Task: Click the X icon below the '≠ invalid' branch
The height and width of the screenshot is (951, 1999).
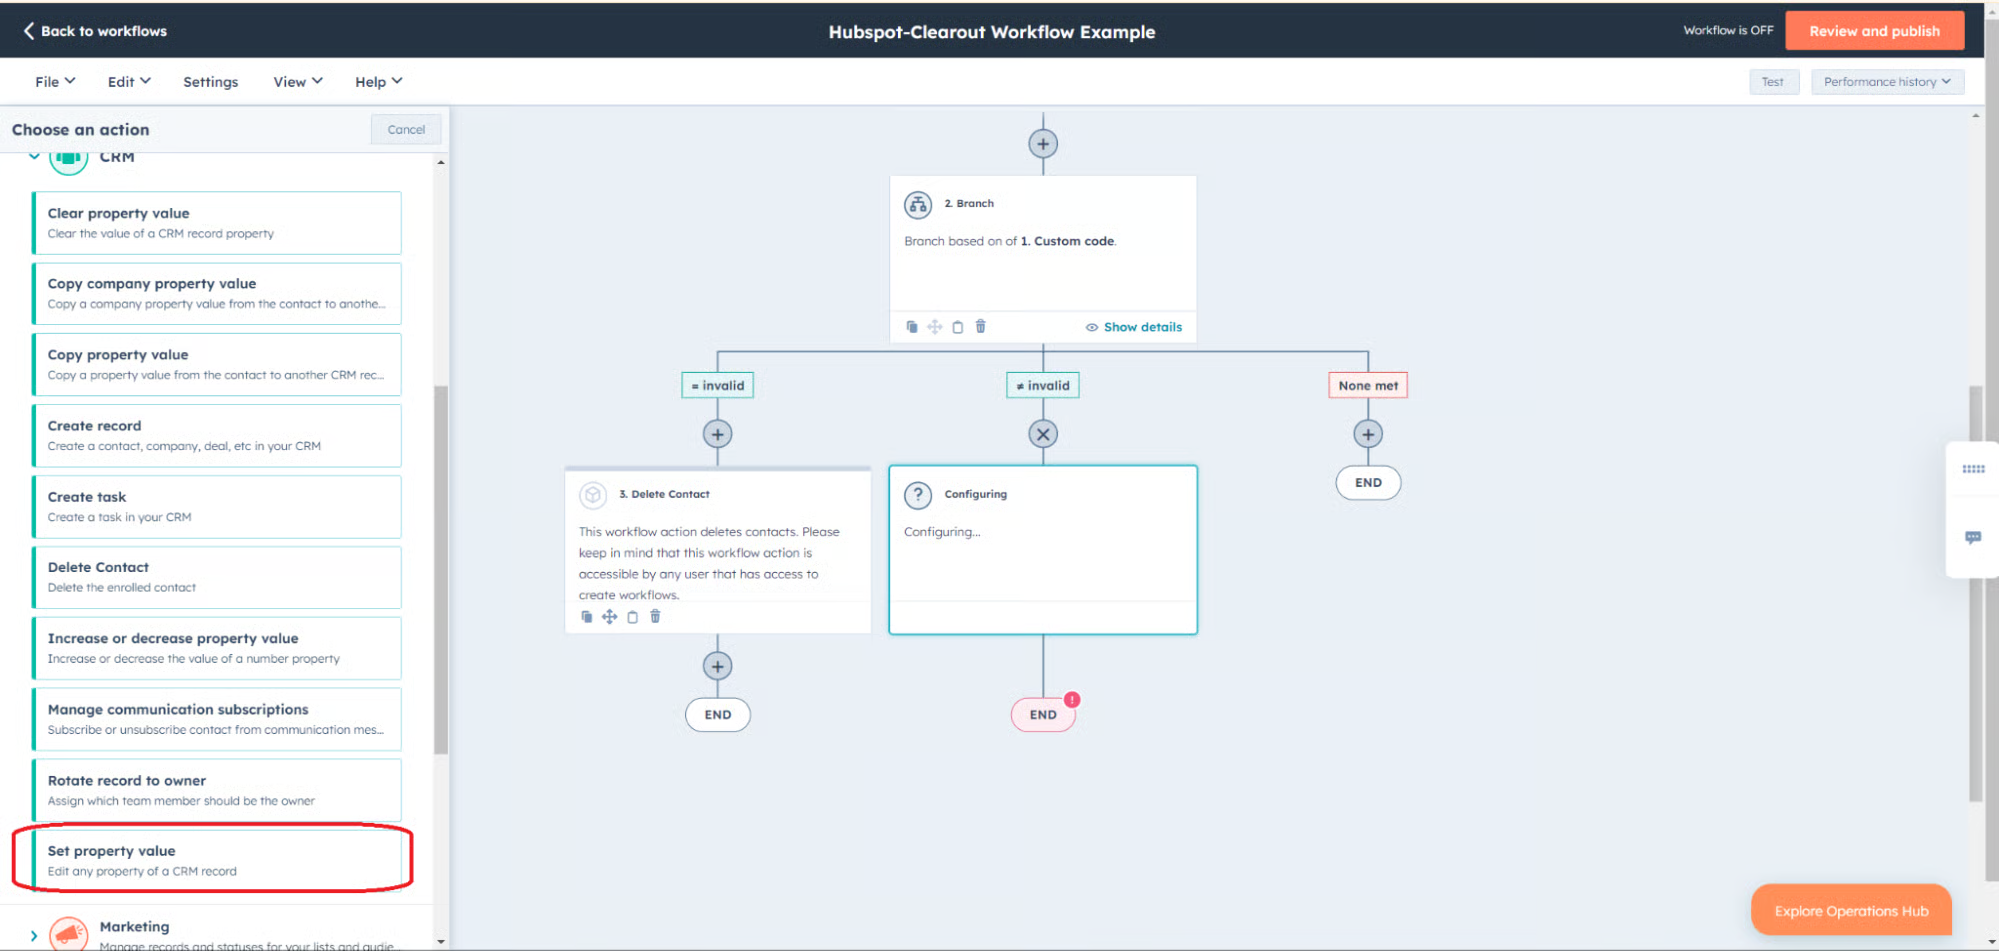Action: point(1042,433)
